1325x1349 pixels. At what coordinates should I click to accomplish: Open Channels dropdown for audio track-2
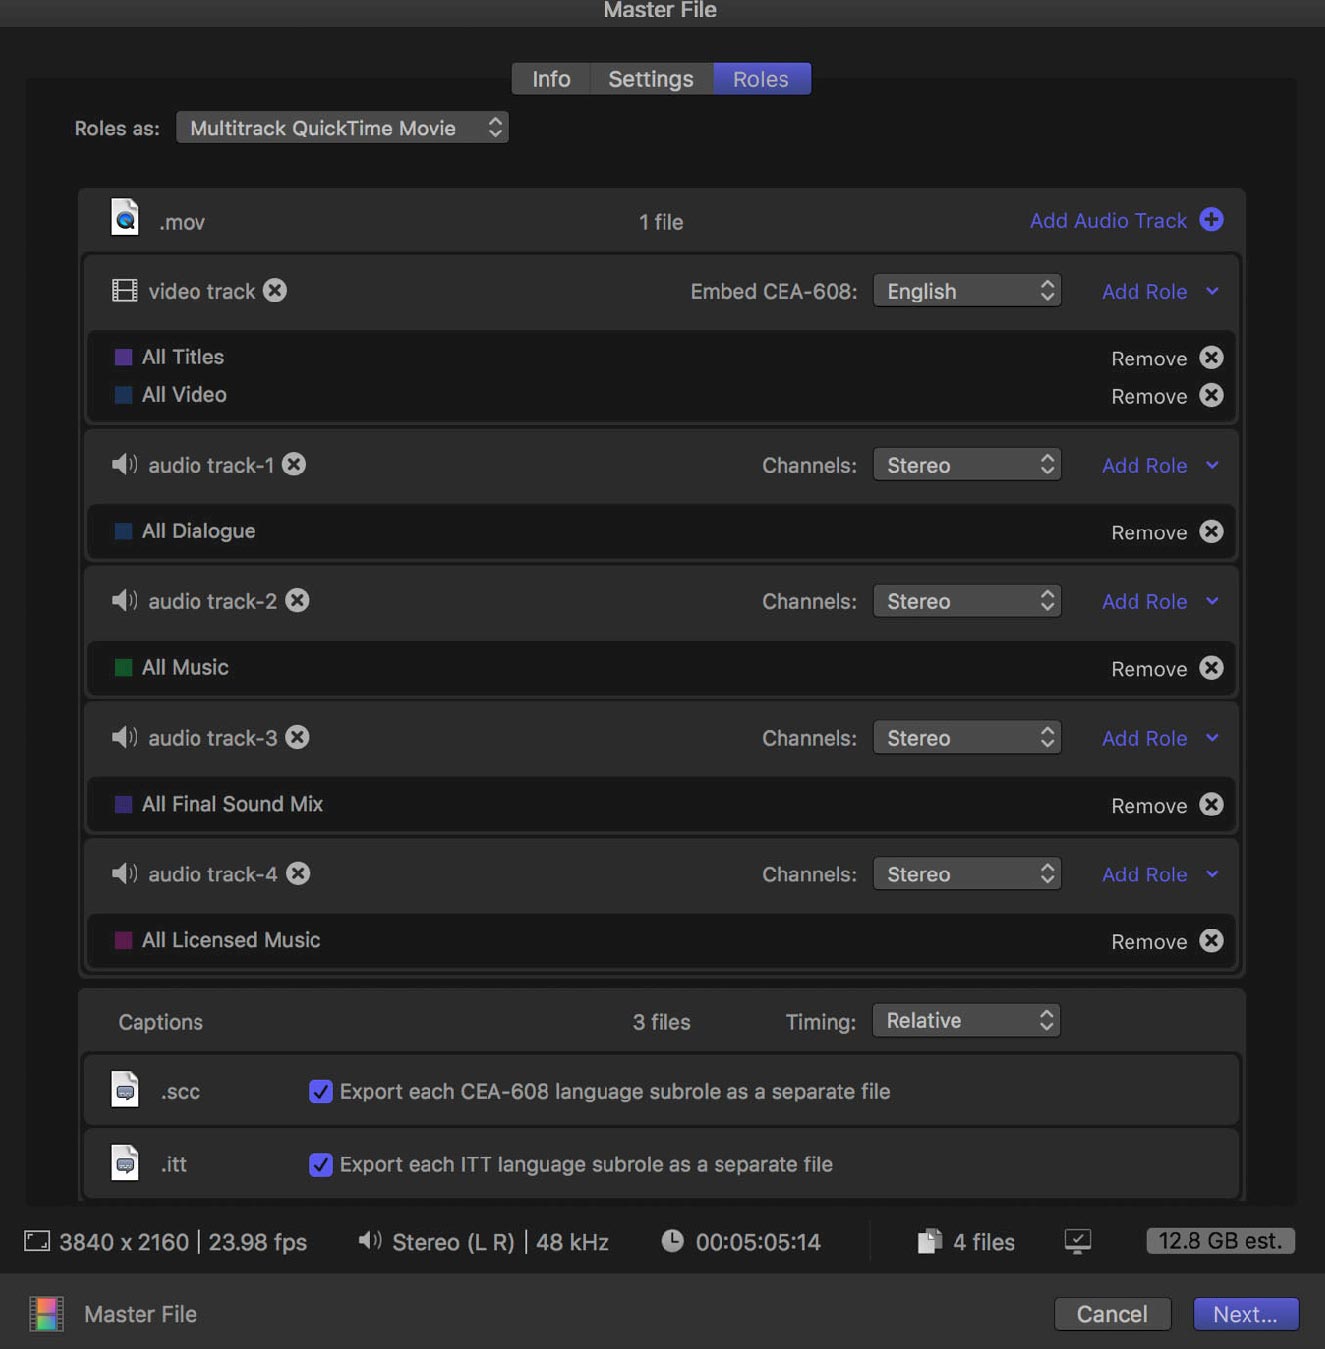tap(967, 601)
